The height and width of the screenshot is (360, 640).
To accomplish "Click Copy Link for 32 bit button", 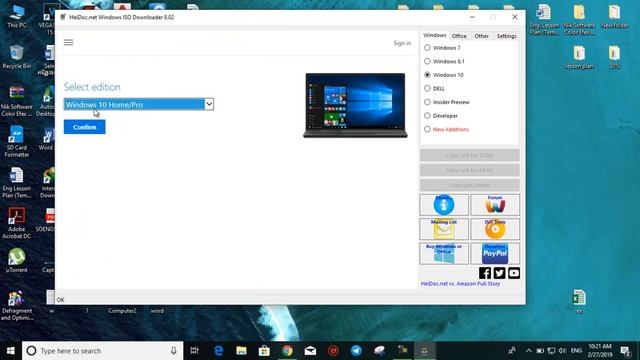I will (469, 155).
